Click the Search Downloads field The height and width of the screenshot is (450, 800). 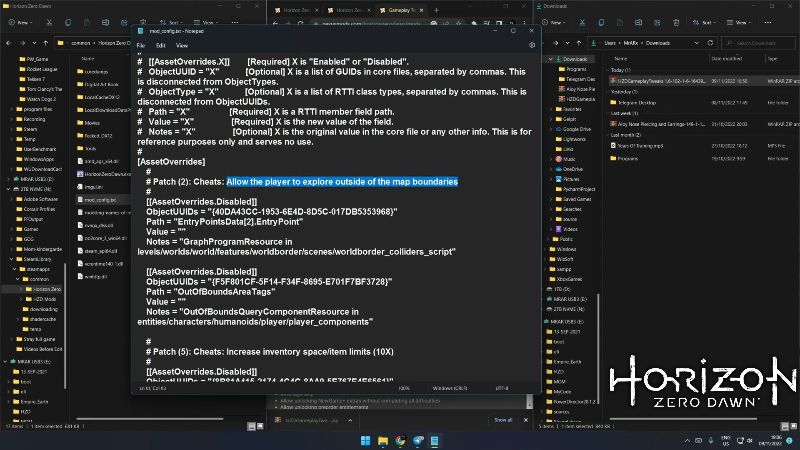(x=757, y=43)
